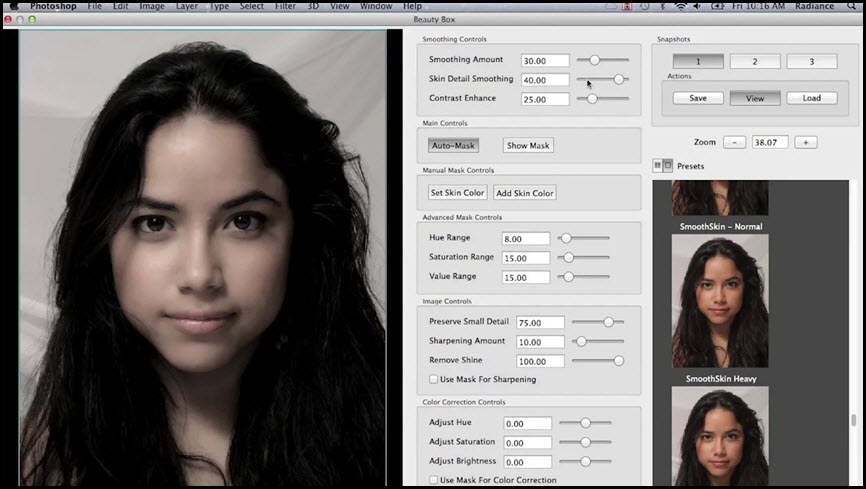Open the Wi-Fi status menu icon

680,6
